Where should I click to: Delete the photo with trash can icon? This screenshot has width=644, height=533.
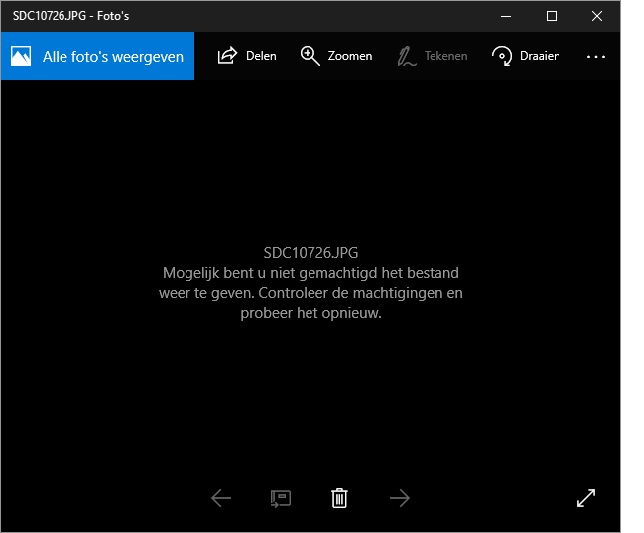tap(340, 498)
